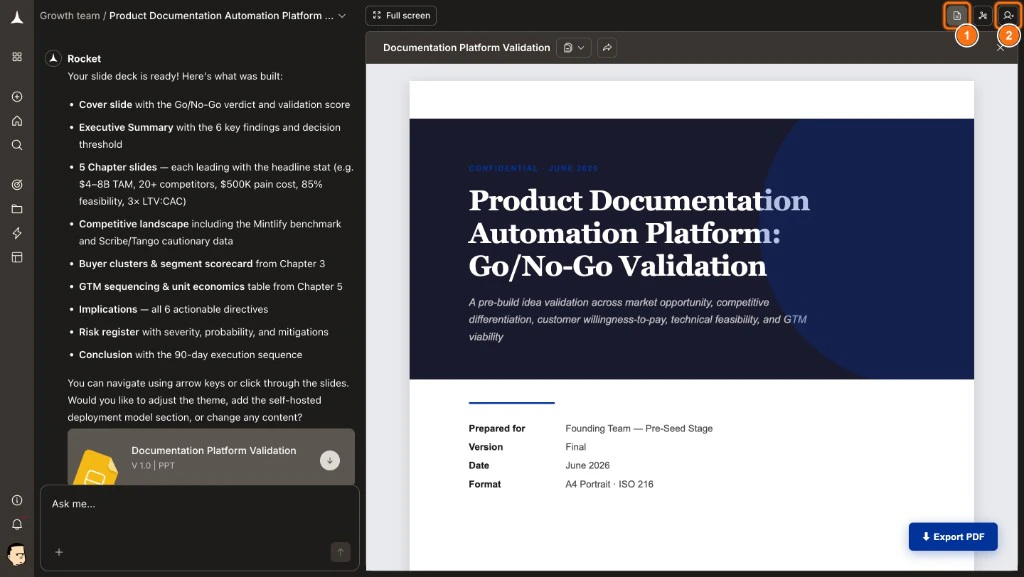Click the workflow connections icon in the top bar
The image size is (1024, 577).
(983, 15)
